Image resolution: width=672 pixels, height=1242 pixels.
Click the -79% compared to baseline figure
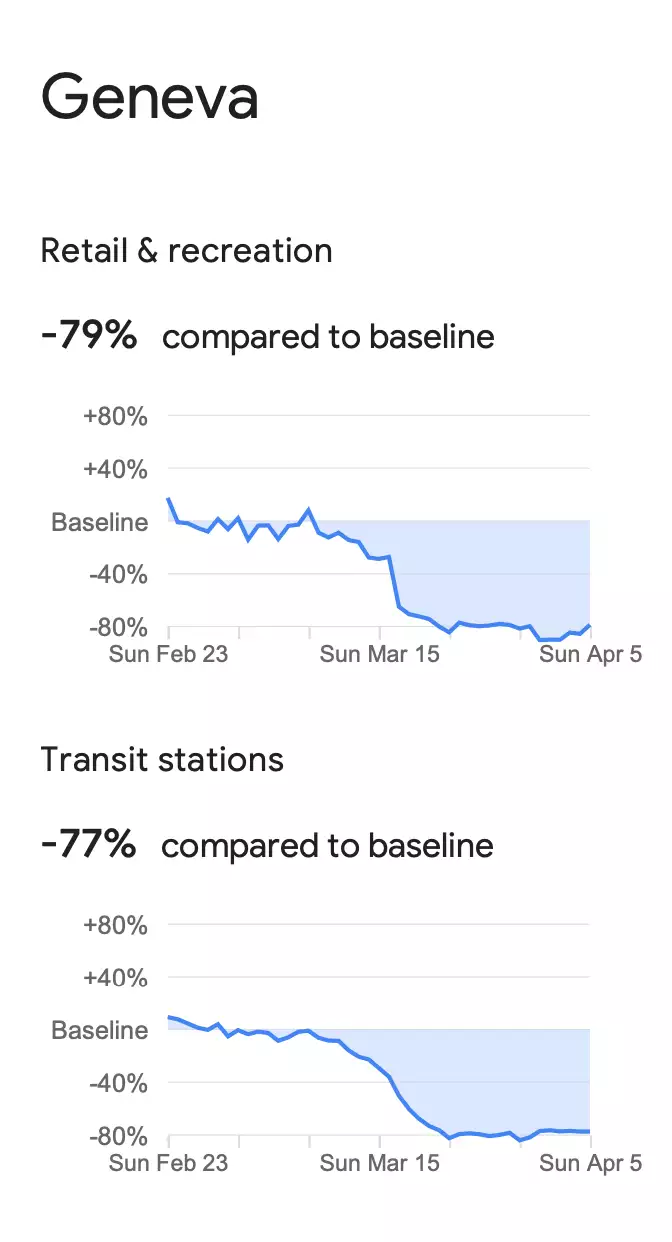(x=268, y=336)
